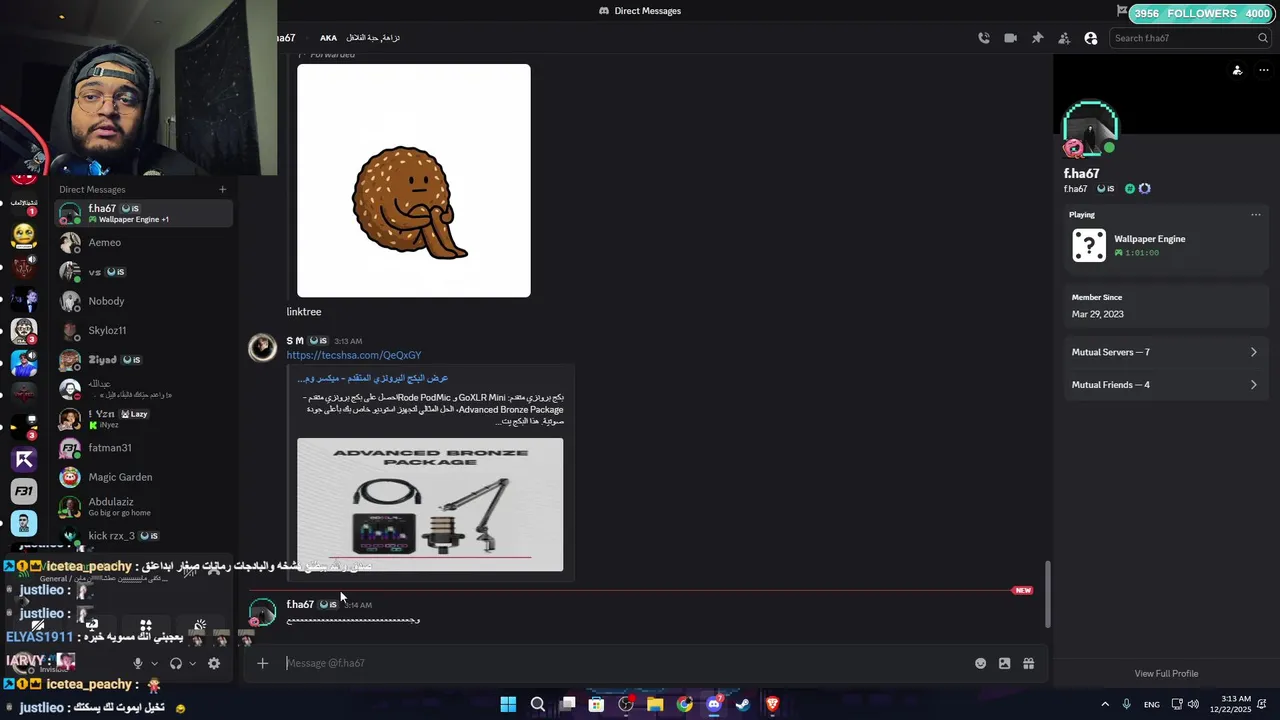
Task: Start a voice call with f.ha67
Action: [x=984, y=38]
